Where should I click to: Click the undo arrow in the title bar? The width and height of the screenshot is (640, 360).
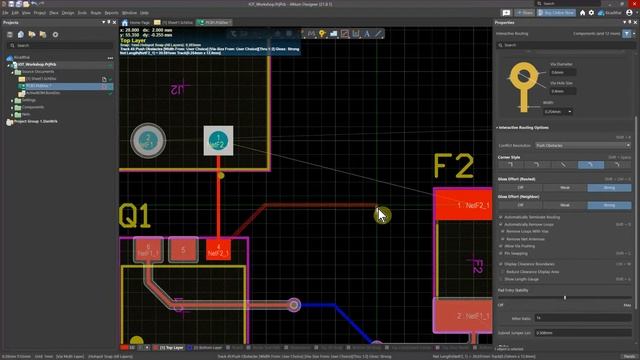coord(34,4)
